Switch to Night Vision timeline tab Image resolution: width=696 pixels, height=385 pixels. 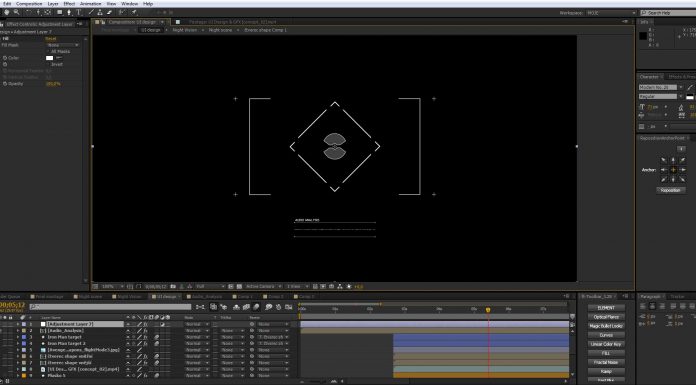(x=128, y=296)
